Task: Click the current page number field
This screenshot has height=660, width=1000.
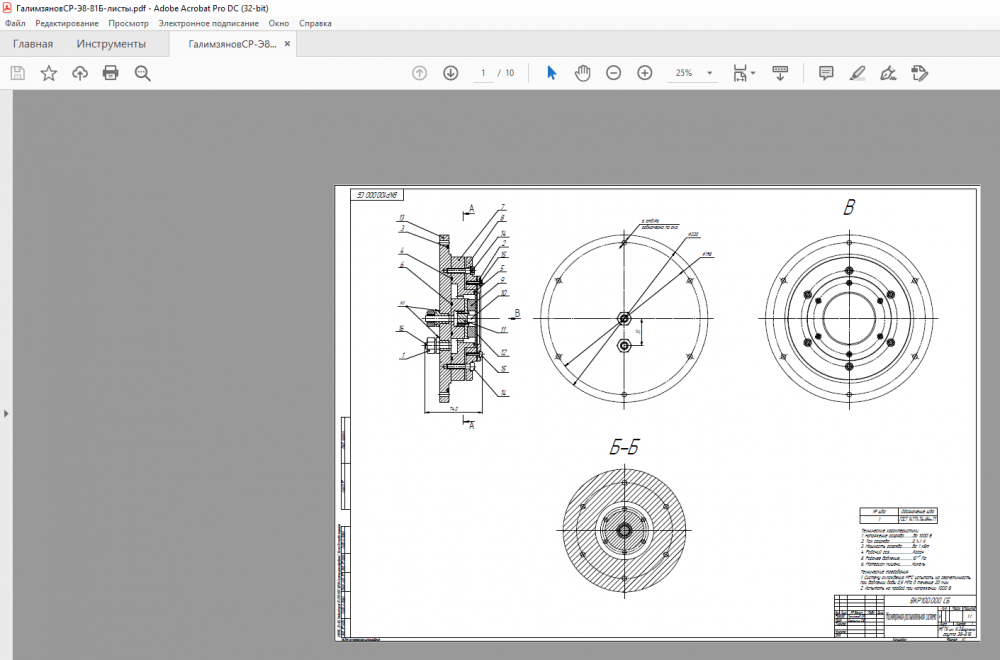Action: (483, 73)
